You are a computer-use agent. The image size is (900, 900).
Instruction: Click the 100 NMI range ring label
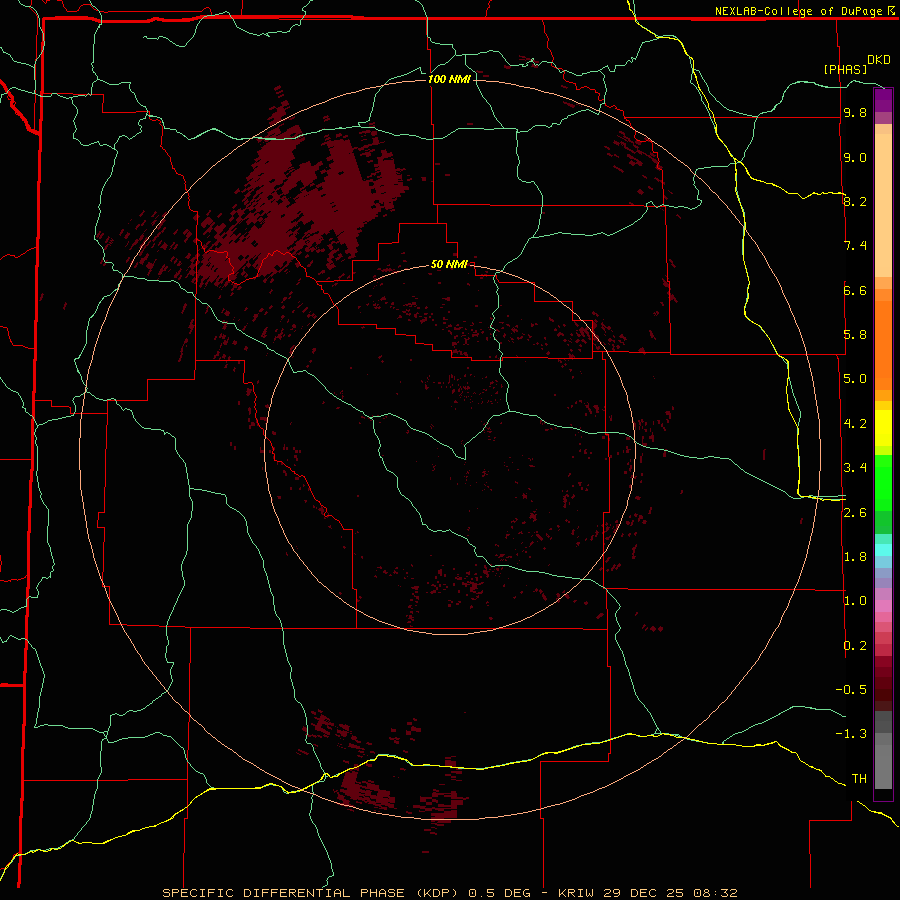pos(449,79)
